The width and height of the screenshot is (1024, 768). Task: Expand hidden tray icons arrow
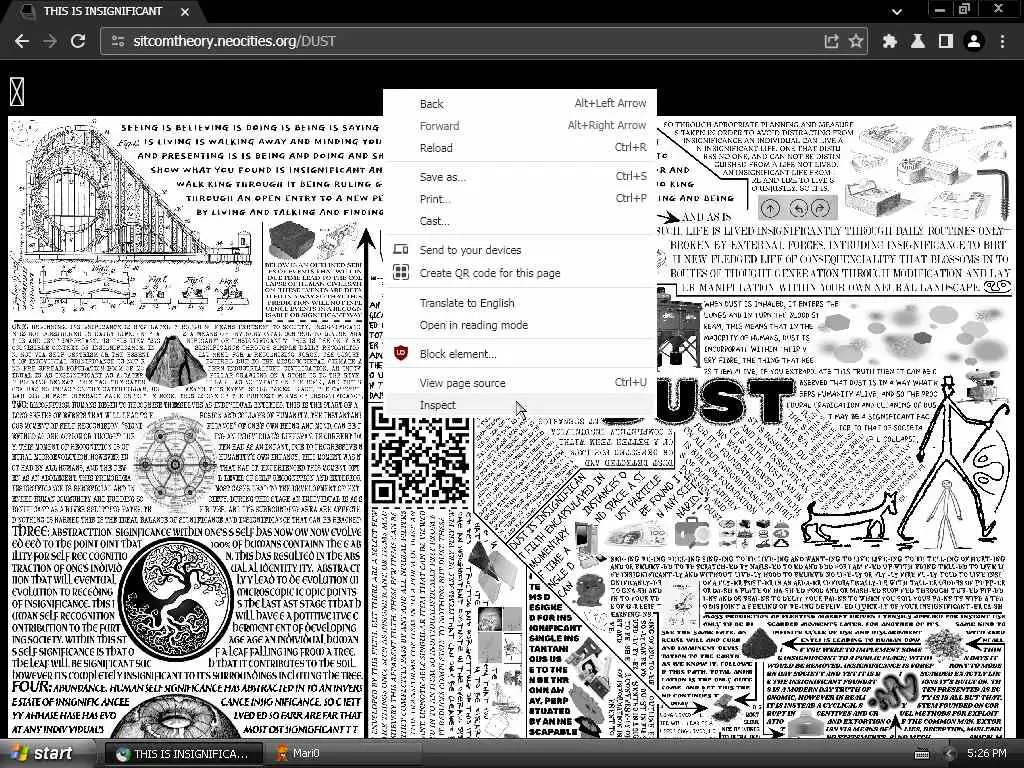click(949, 754)
